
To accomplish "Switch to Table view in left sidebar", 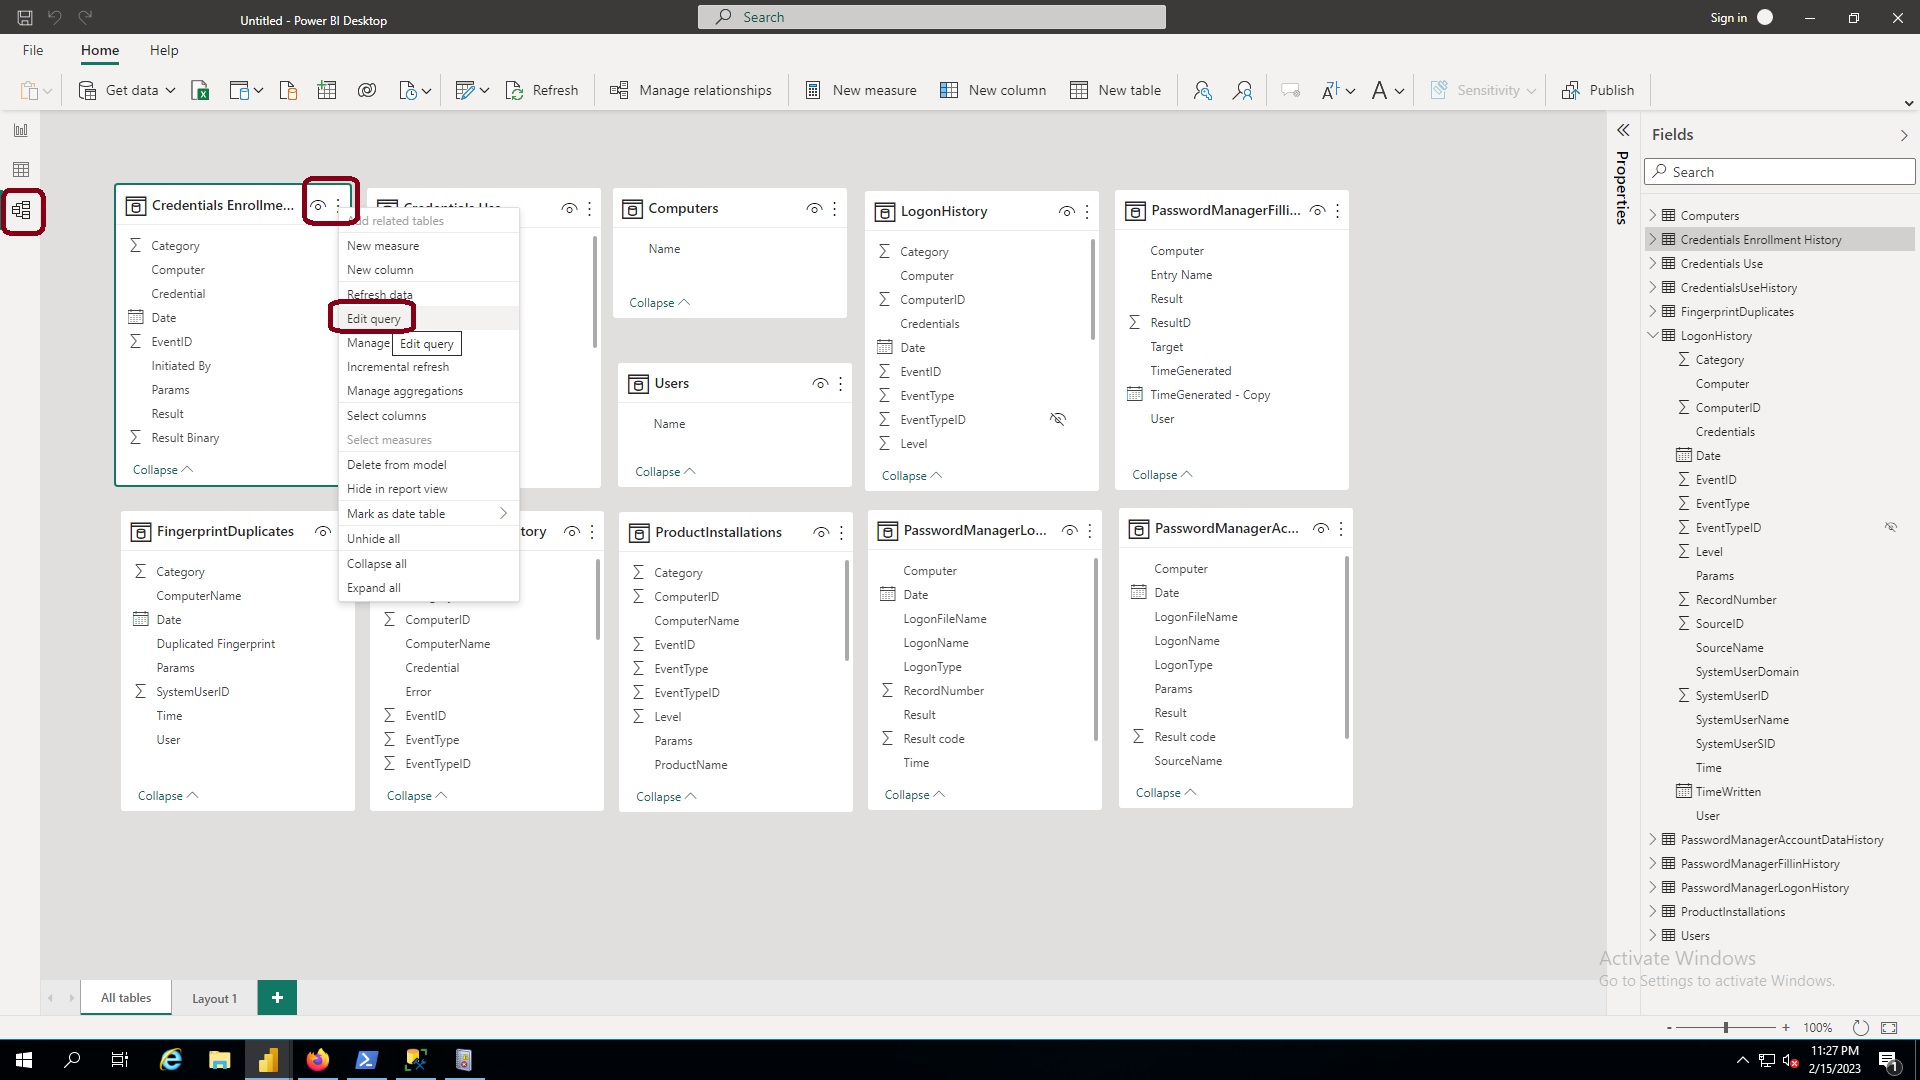I will click(20, 170).
